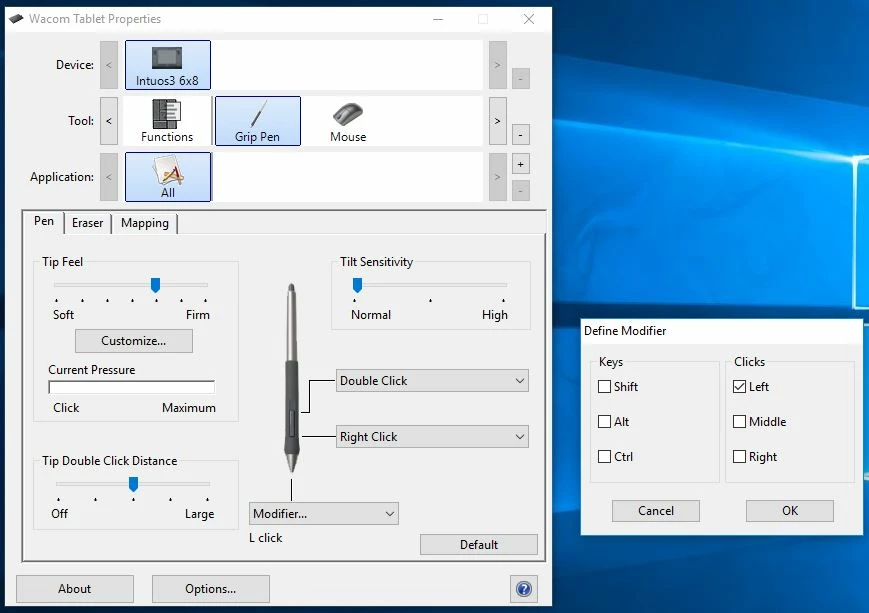Click the Default button
This screenshot has width=869, height=613.
pyautogui.click(x=479, y=545)
